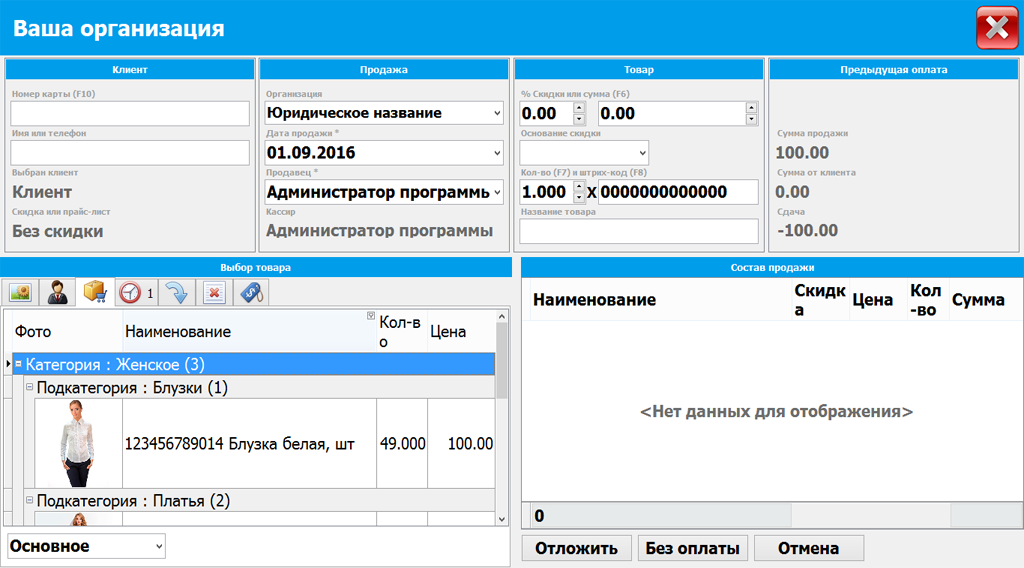This screenshot has height=568, width=1024.
Task: Click the Сумма продажи value 100.00
Action: tap(802, 153)
